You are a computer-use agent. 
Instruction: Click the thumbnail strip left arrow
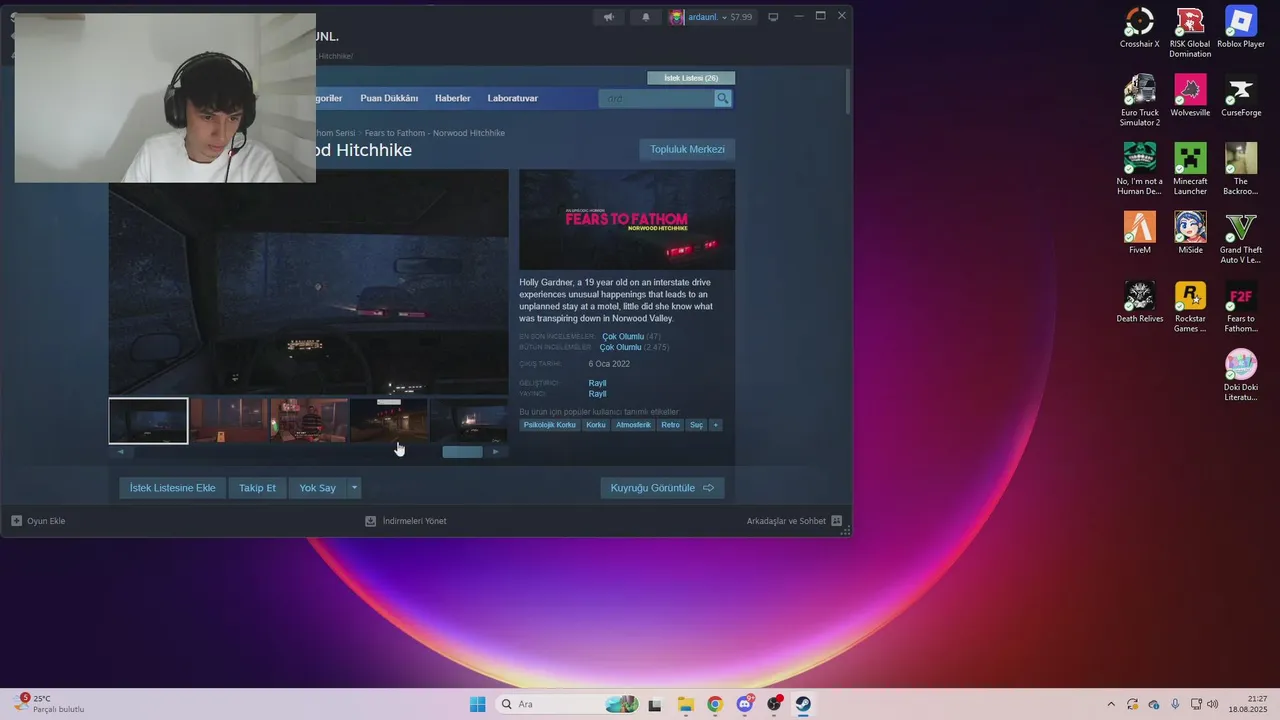[120, 452]
